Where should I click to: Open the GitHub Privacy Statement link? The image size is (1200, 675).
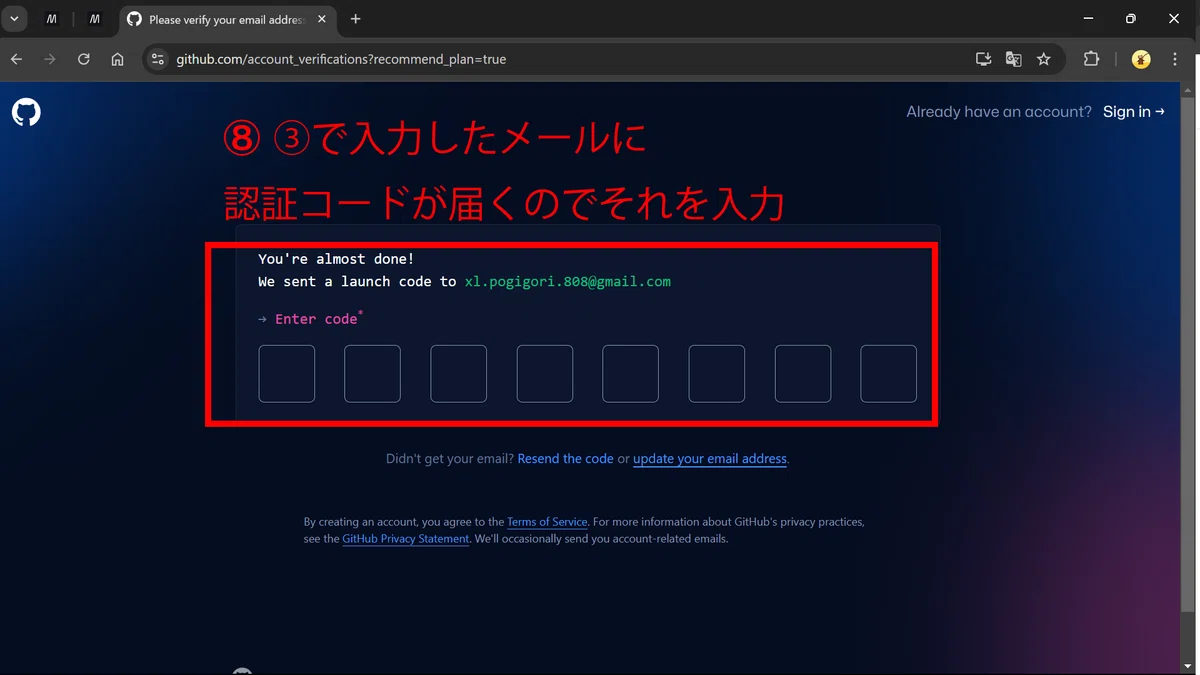click(x=406, y=539)
